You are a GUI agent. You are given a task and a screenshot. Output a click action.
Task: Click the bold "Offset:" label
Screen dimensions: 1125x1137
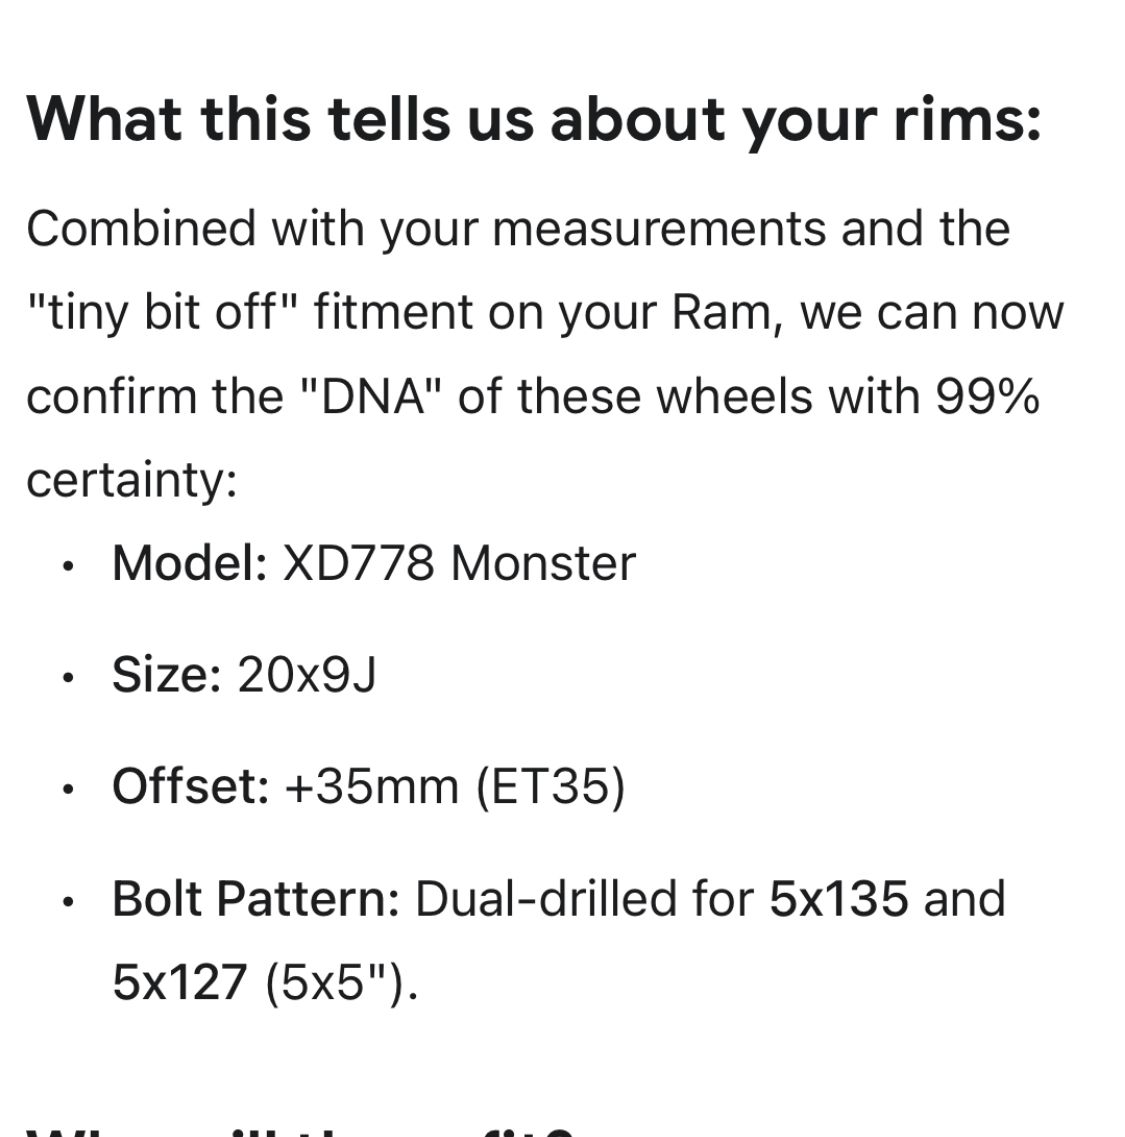(x=190, y=787)
